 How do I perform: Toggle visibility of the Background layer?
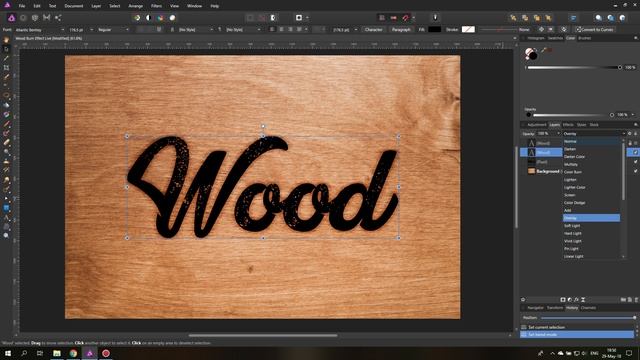click(636, 171)
